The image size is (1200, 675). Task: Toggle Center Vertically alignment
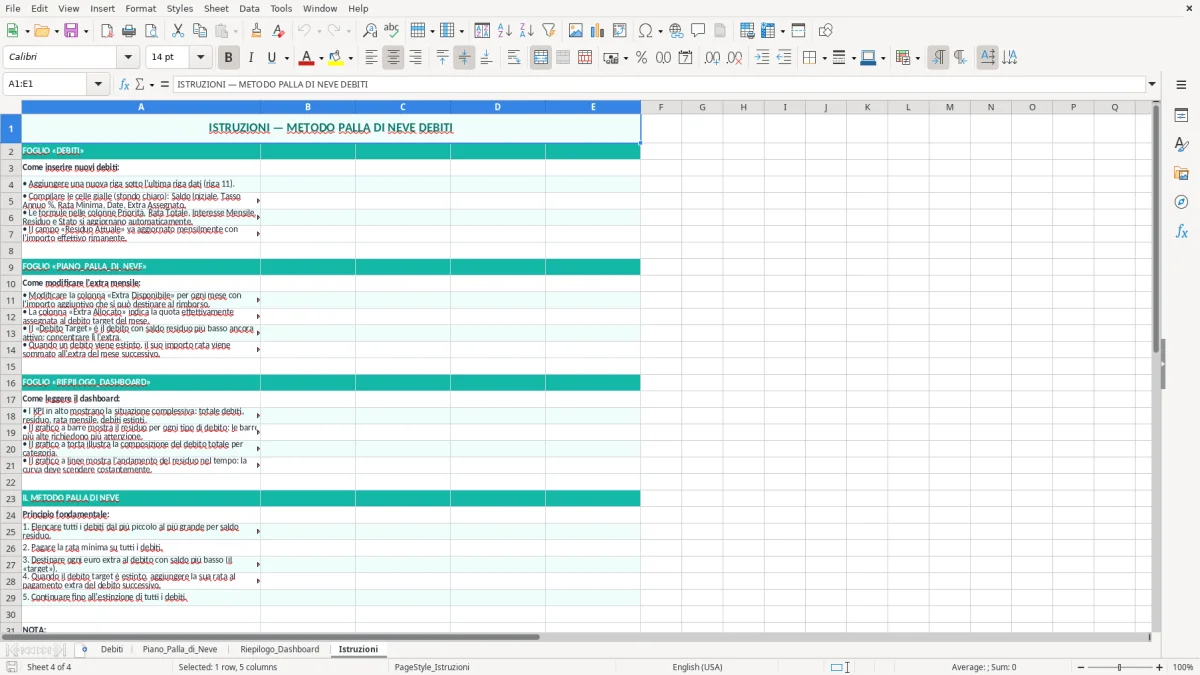464,58
